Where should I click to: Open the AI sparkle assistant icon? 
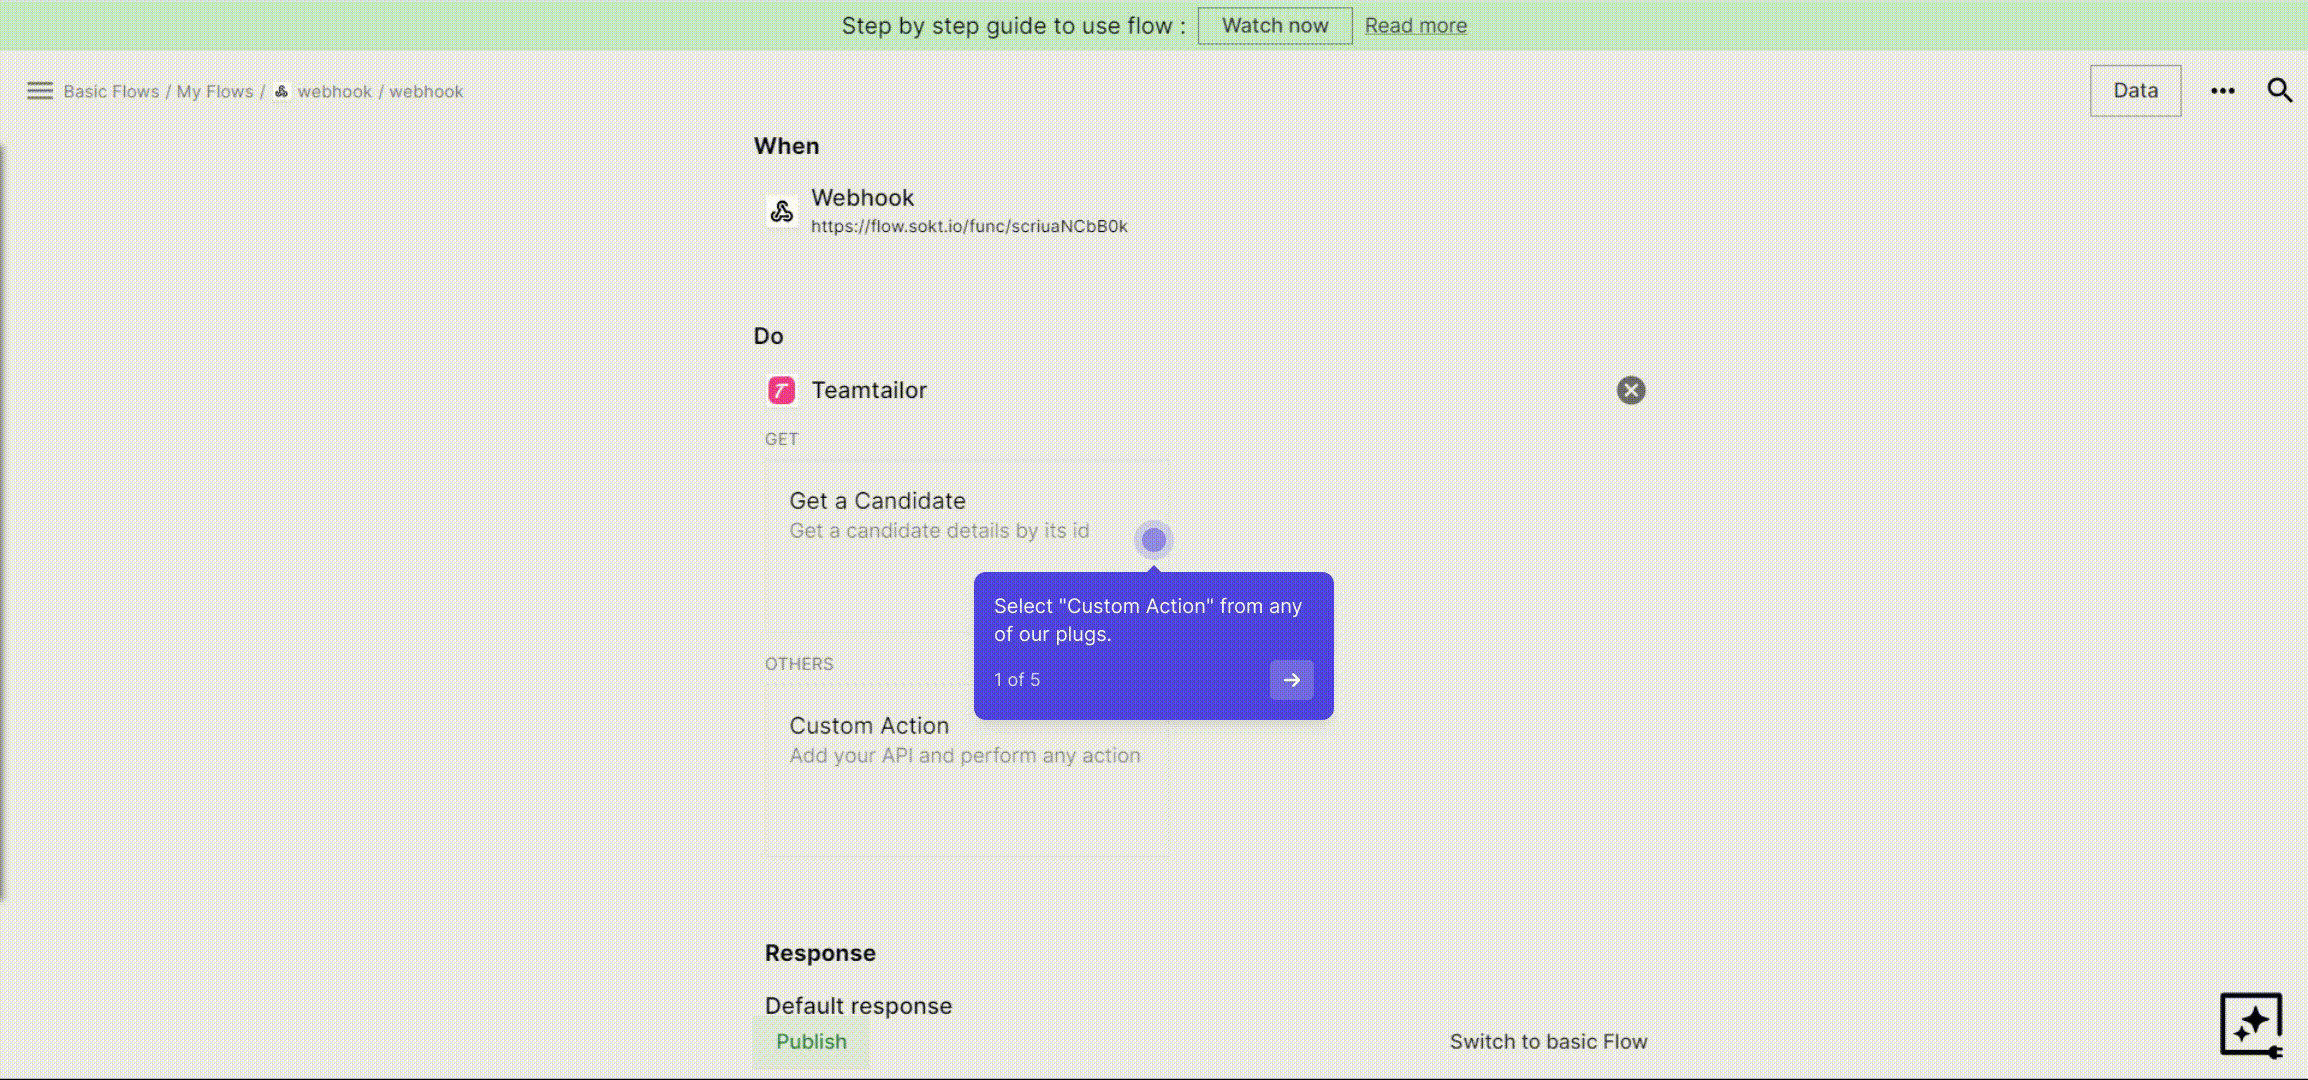[2251, 1024]
